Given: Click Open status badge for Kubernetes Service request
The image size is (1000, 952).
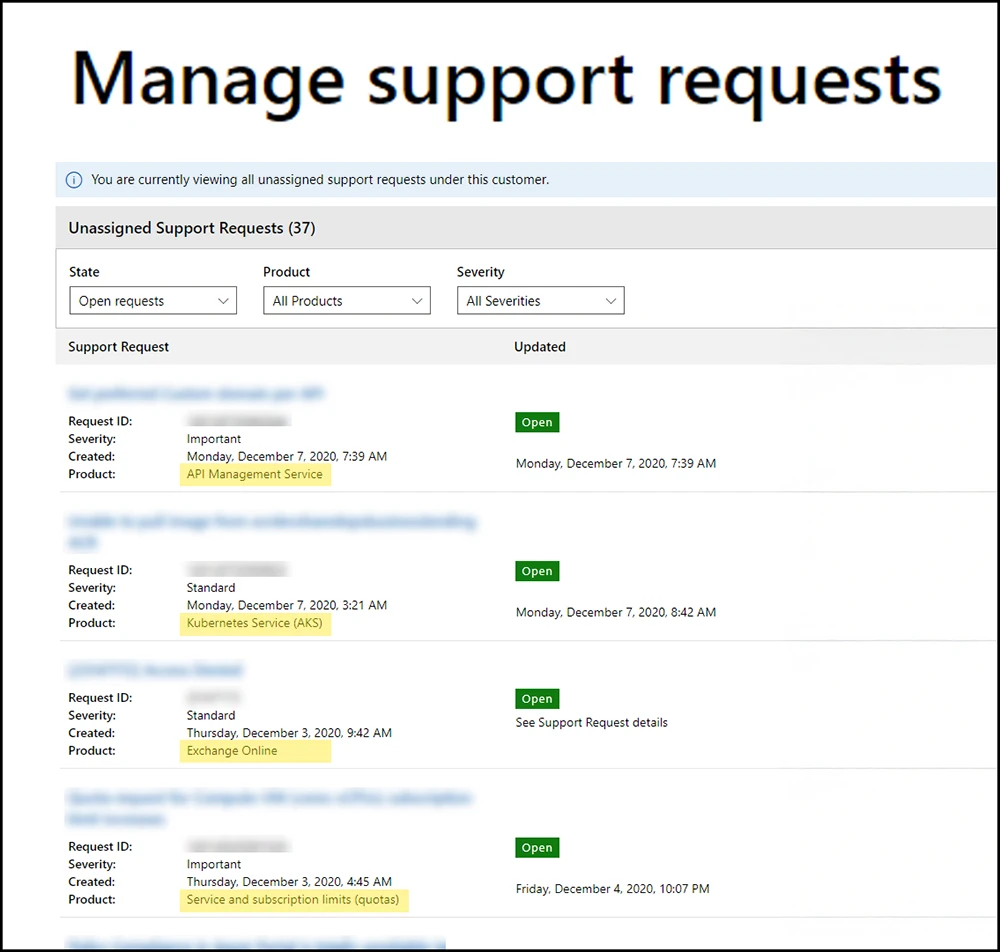Looking at the screenshot, I should click(x=537, y=571).
